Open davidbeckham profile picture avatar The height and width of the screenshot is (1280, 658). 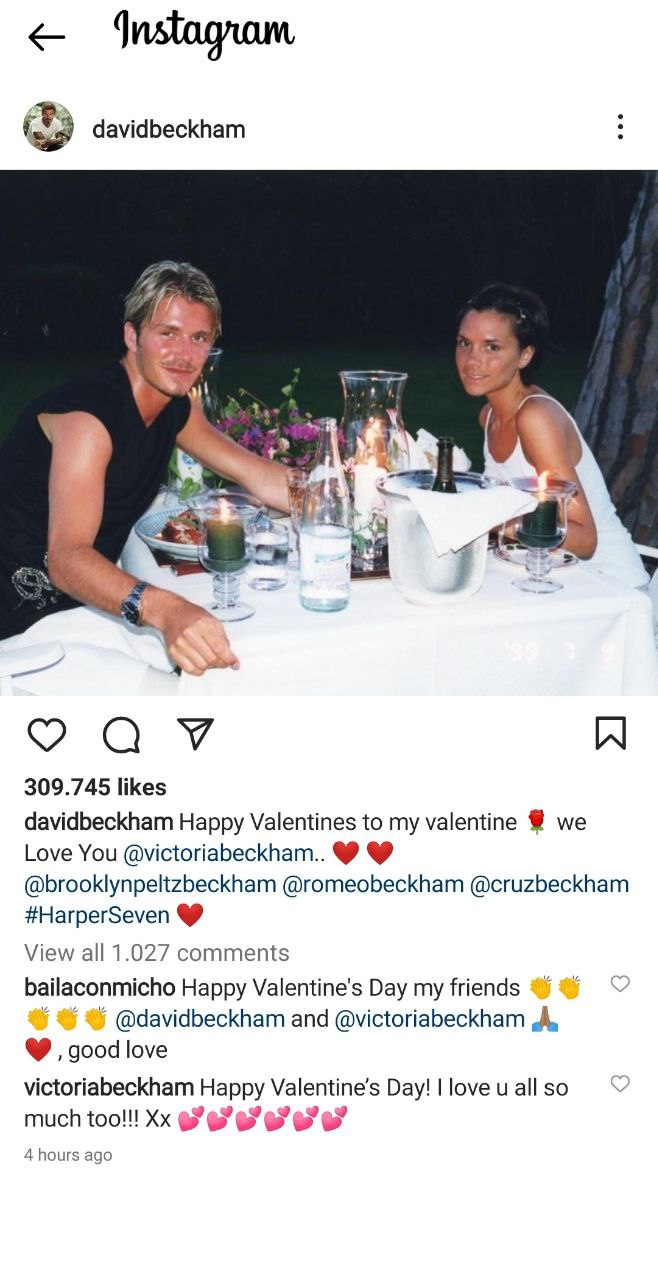(x=48, y=127)
